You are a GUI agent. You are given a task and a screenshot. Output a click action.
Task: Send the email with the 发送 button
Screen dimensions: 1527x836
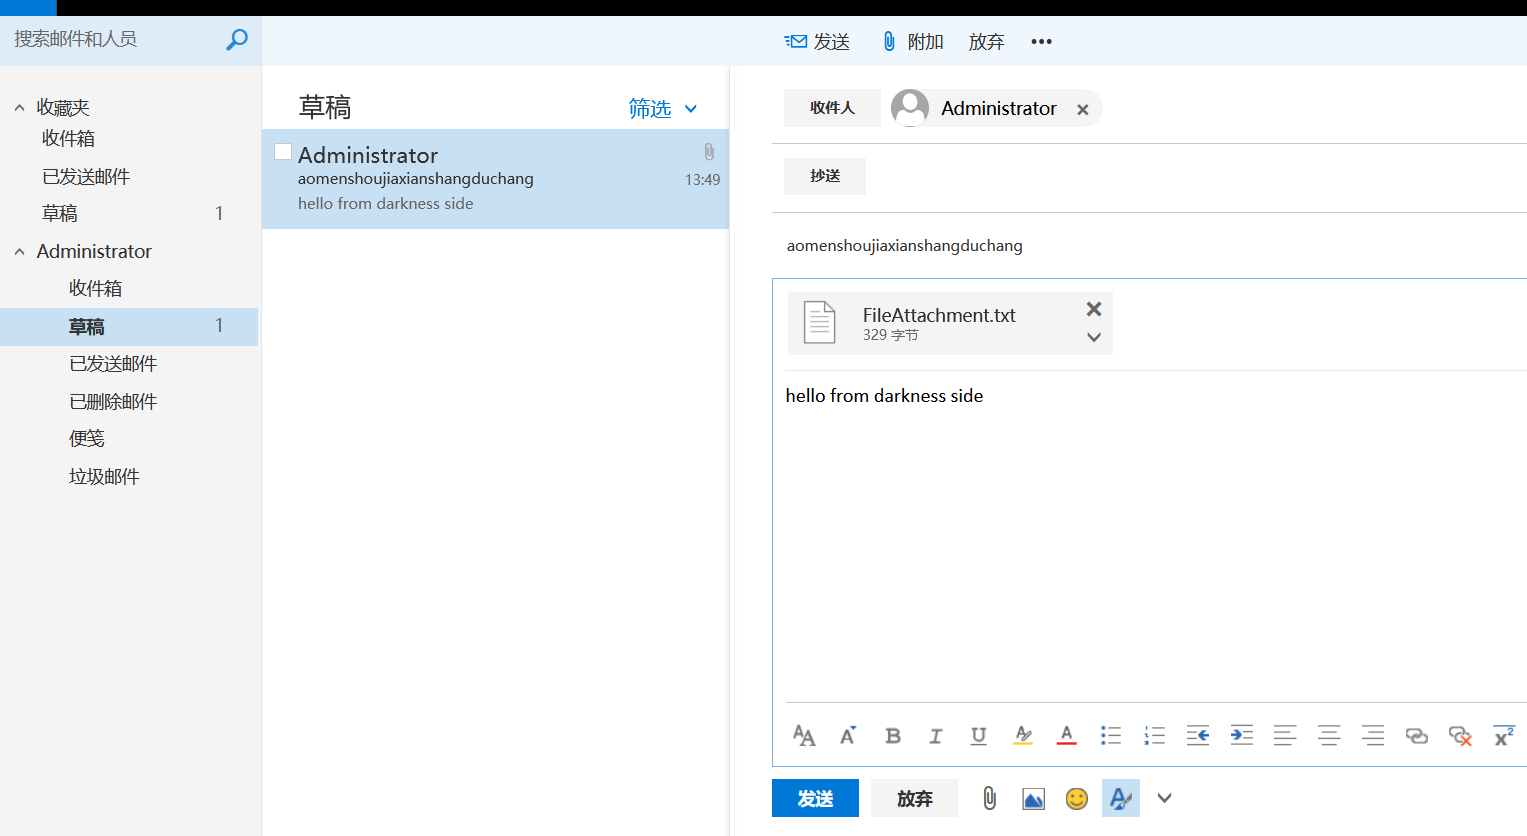pos(815,798)
